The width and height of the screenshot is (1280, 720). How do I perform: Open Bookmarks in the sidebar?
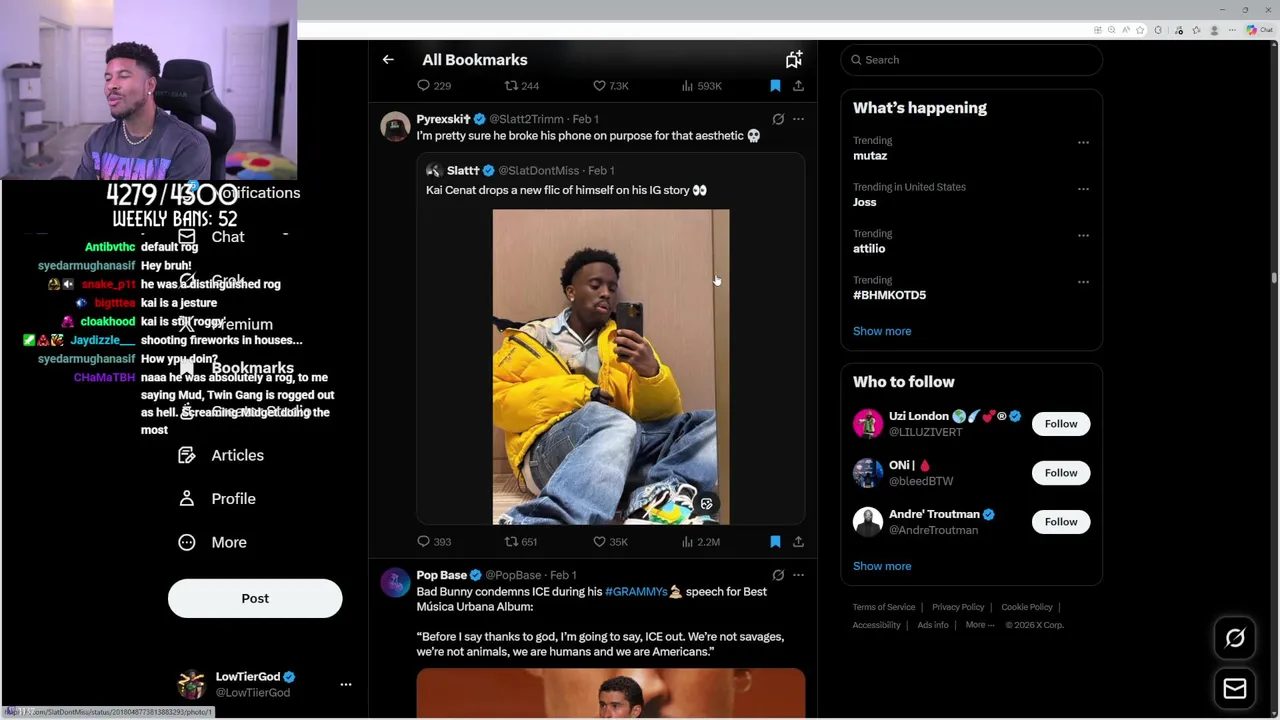click(x=252, y=368)
